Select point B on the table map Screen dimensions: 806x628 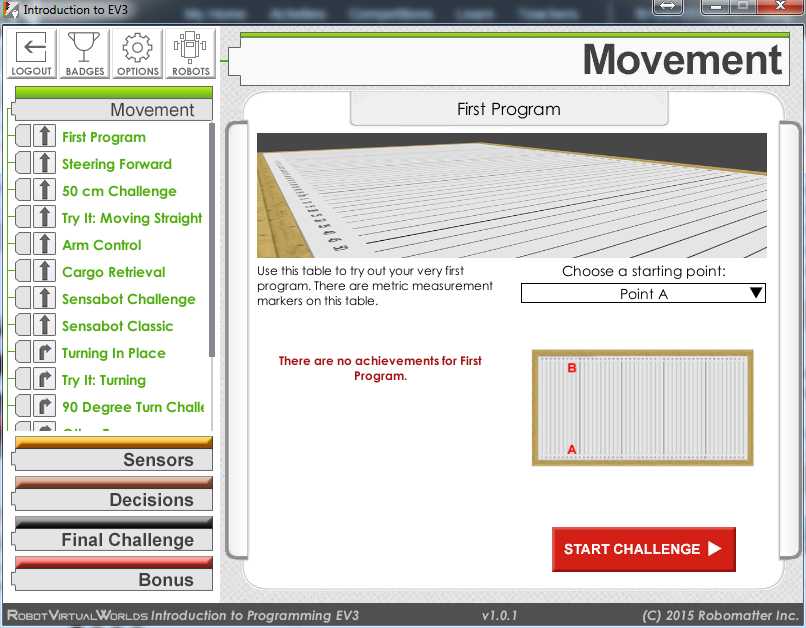[x=572, y=368]
